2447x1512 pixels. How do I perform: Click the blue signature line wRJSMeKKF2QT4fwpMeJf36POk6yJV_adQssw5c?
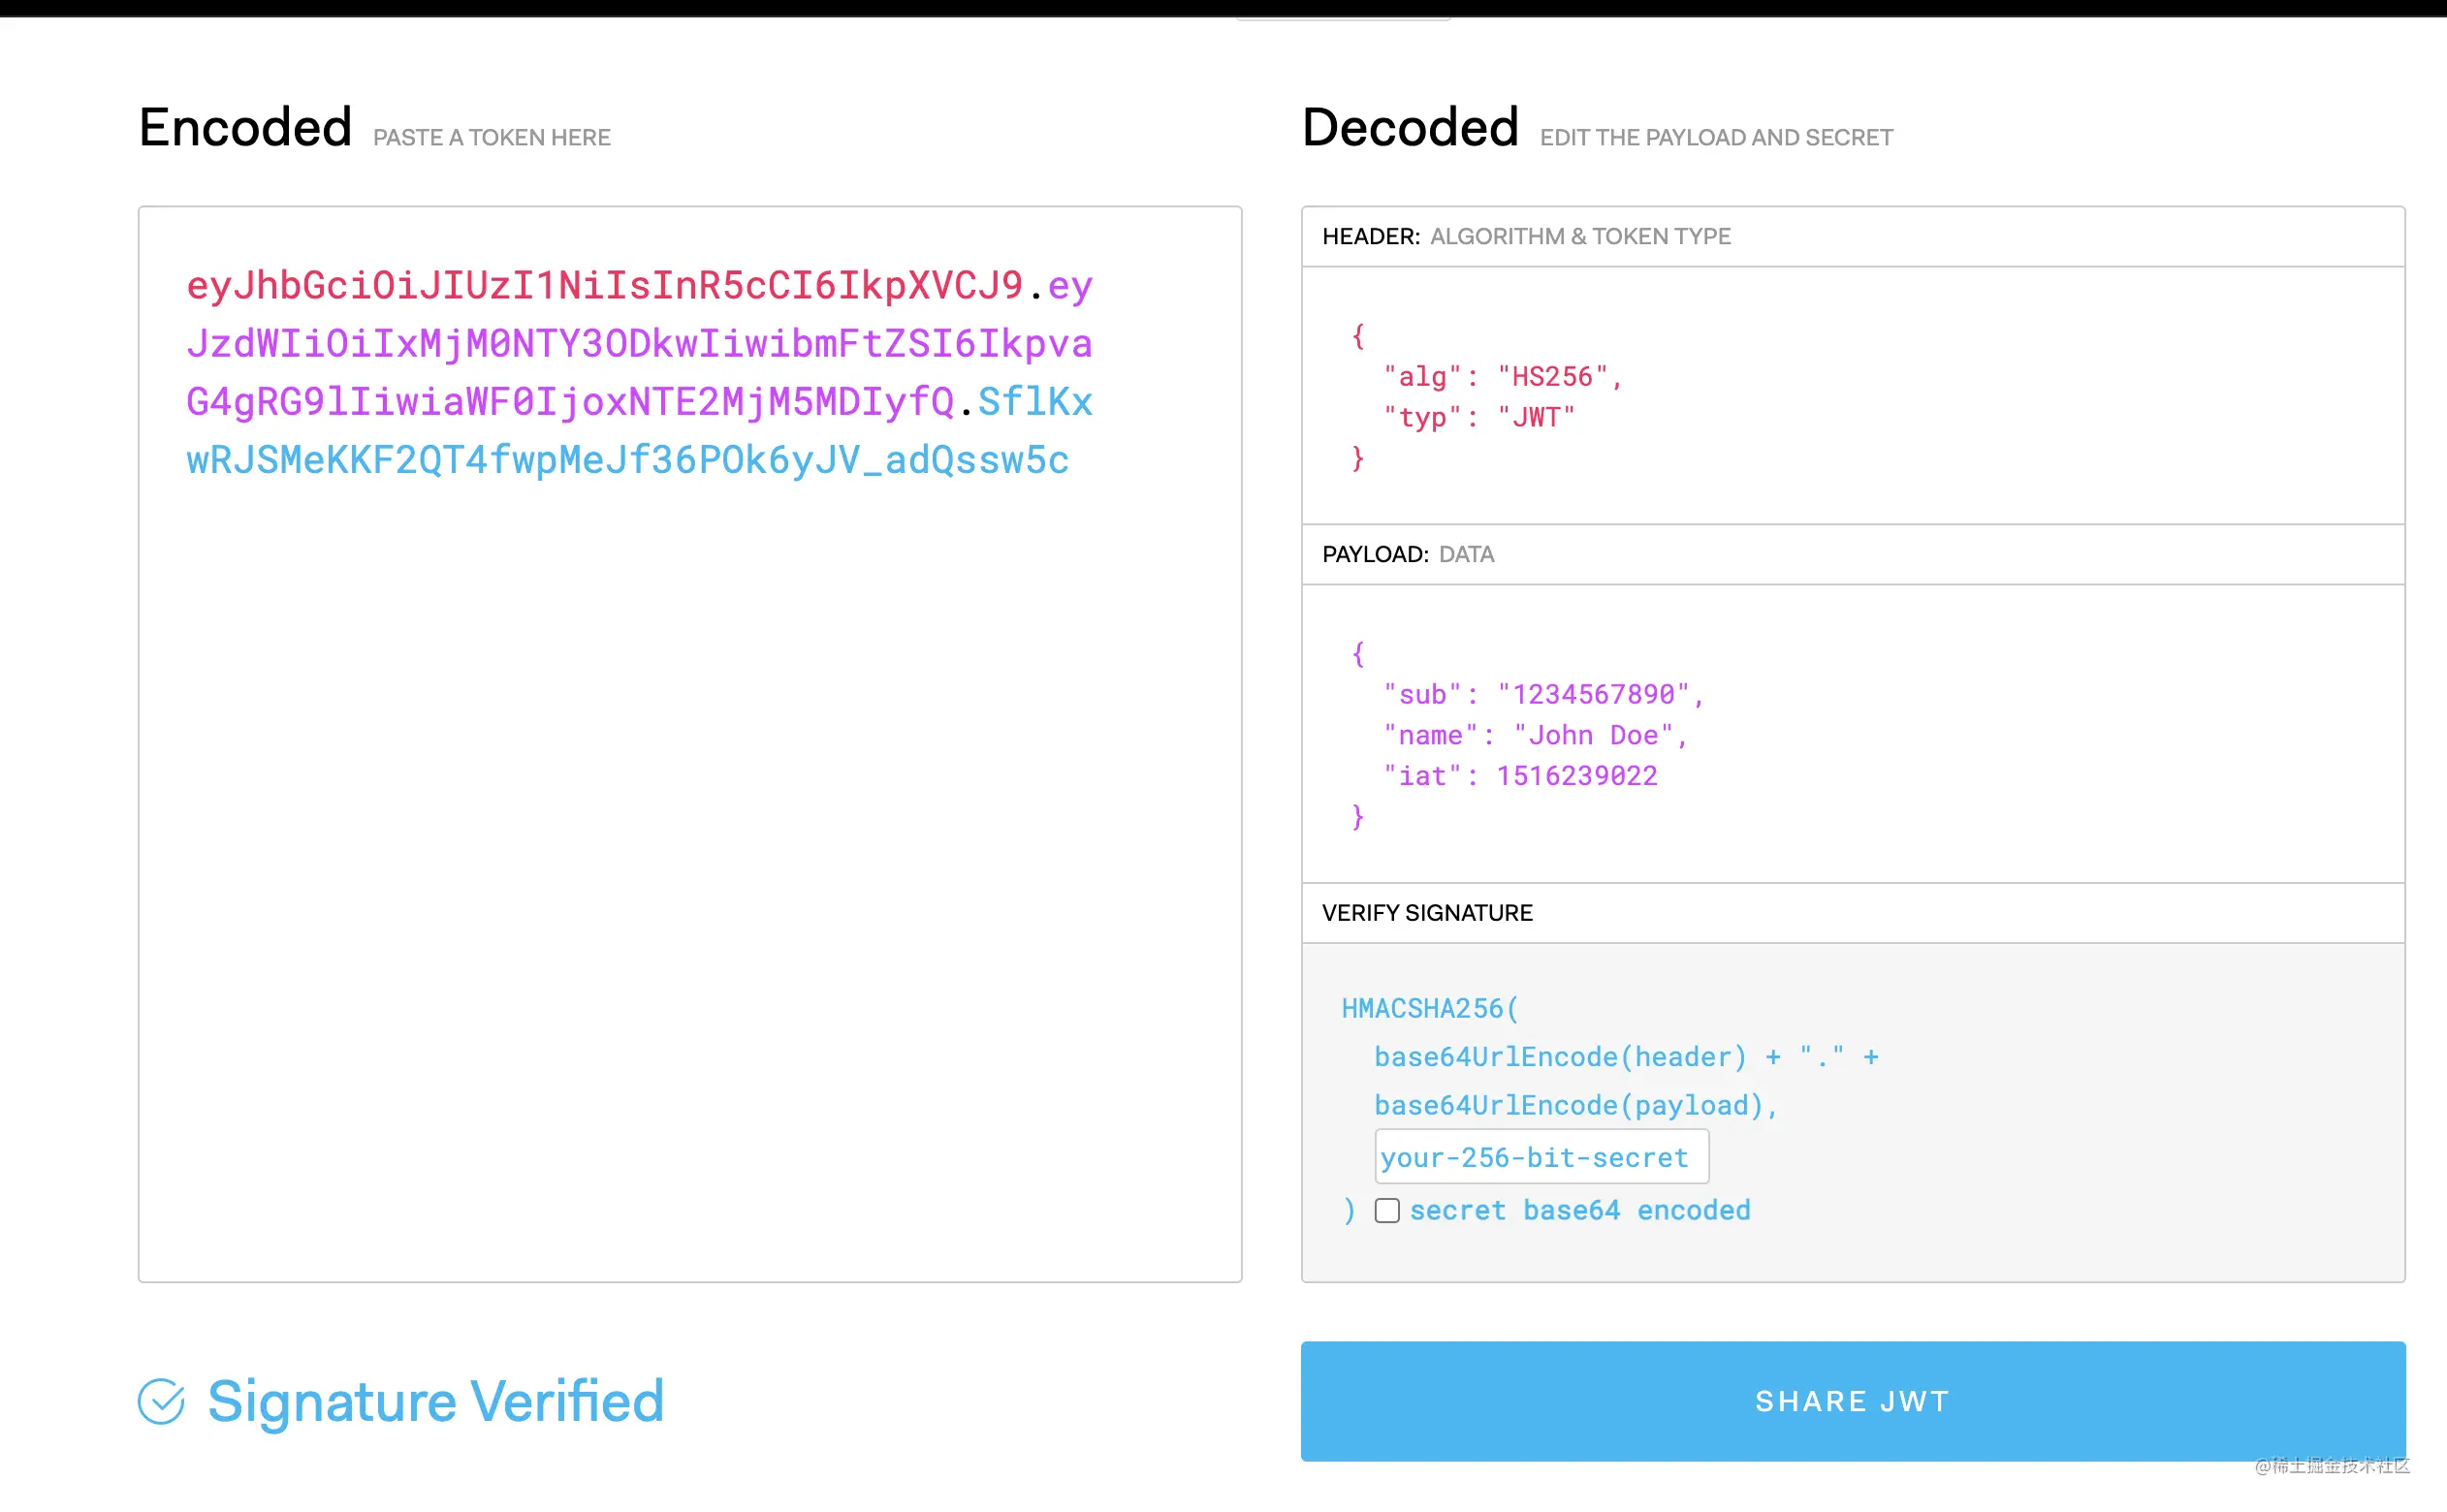[627, 459]
